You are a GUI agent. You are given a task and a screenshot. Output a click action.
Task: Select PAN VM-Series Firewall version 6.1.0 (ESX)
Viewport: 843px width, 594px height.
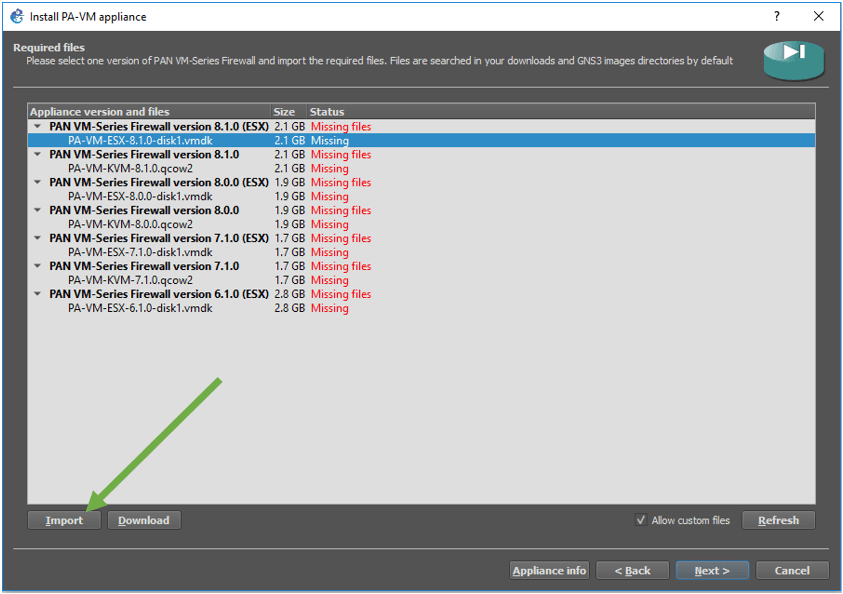point(422,294)
